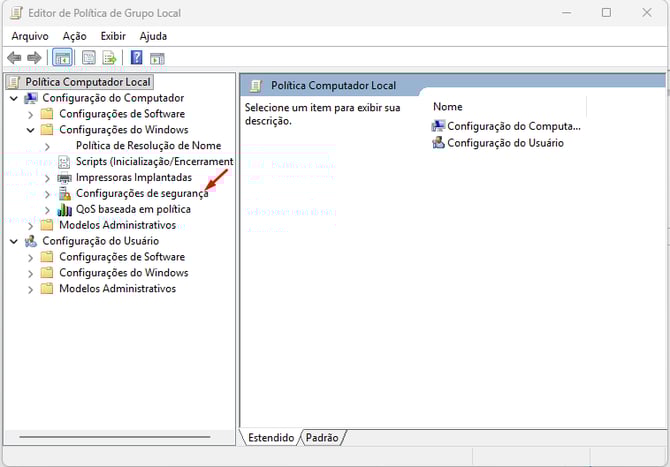The image size is (670, 467).
Task: Expand Impressoras Implantadas tree arrow
Action: click(x=47, y=177)
